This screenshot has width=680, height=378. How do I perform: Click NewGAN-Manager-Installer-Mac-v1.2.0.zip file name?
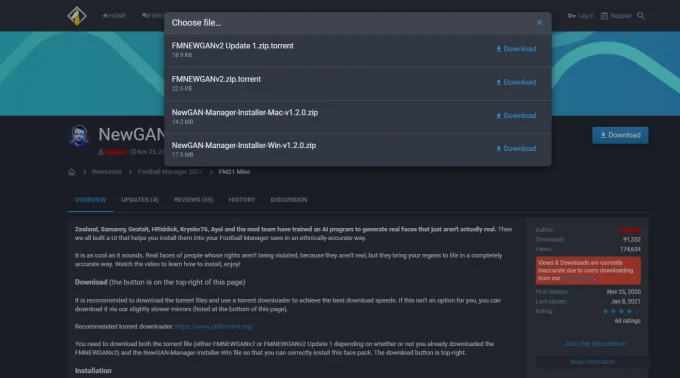tap(245, 112)
